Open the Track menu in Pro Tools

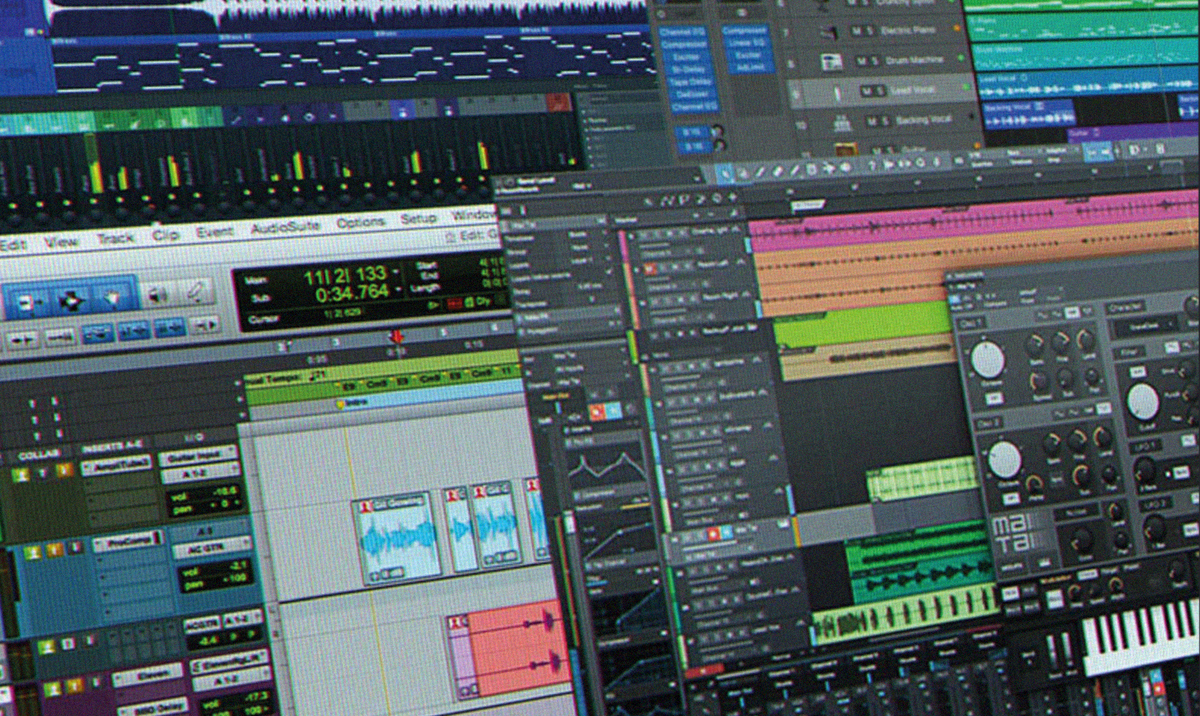pyautogui.click(x=116, y=239)
